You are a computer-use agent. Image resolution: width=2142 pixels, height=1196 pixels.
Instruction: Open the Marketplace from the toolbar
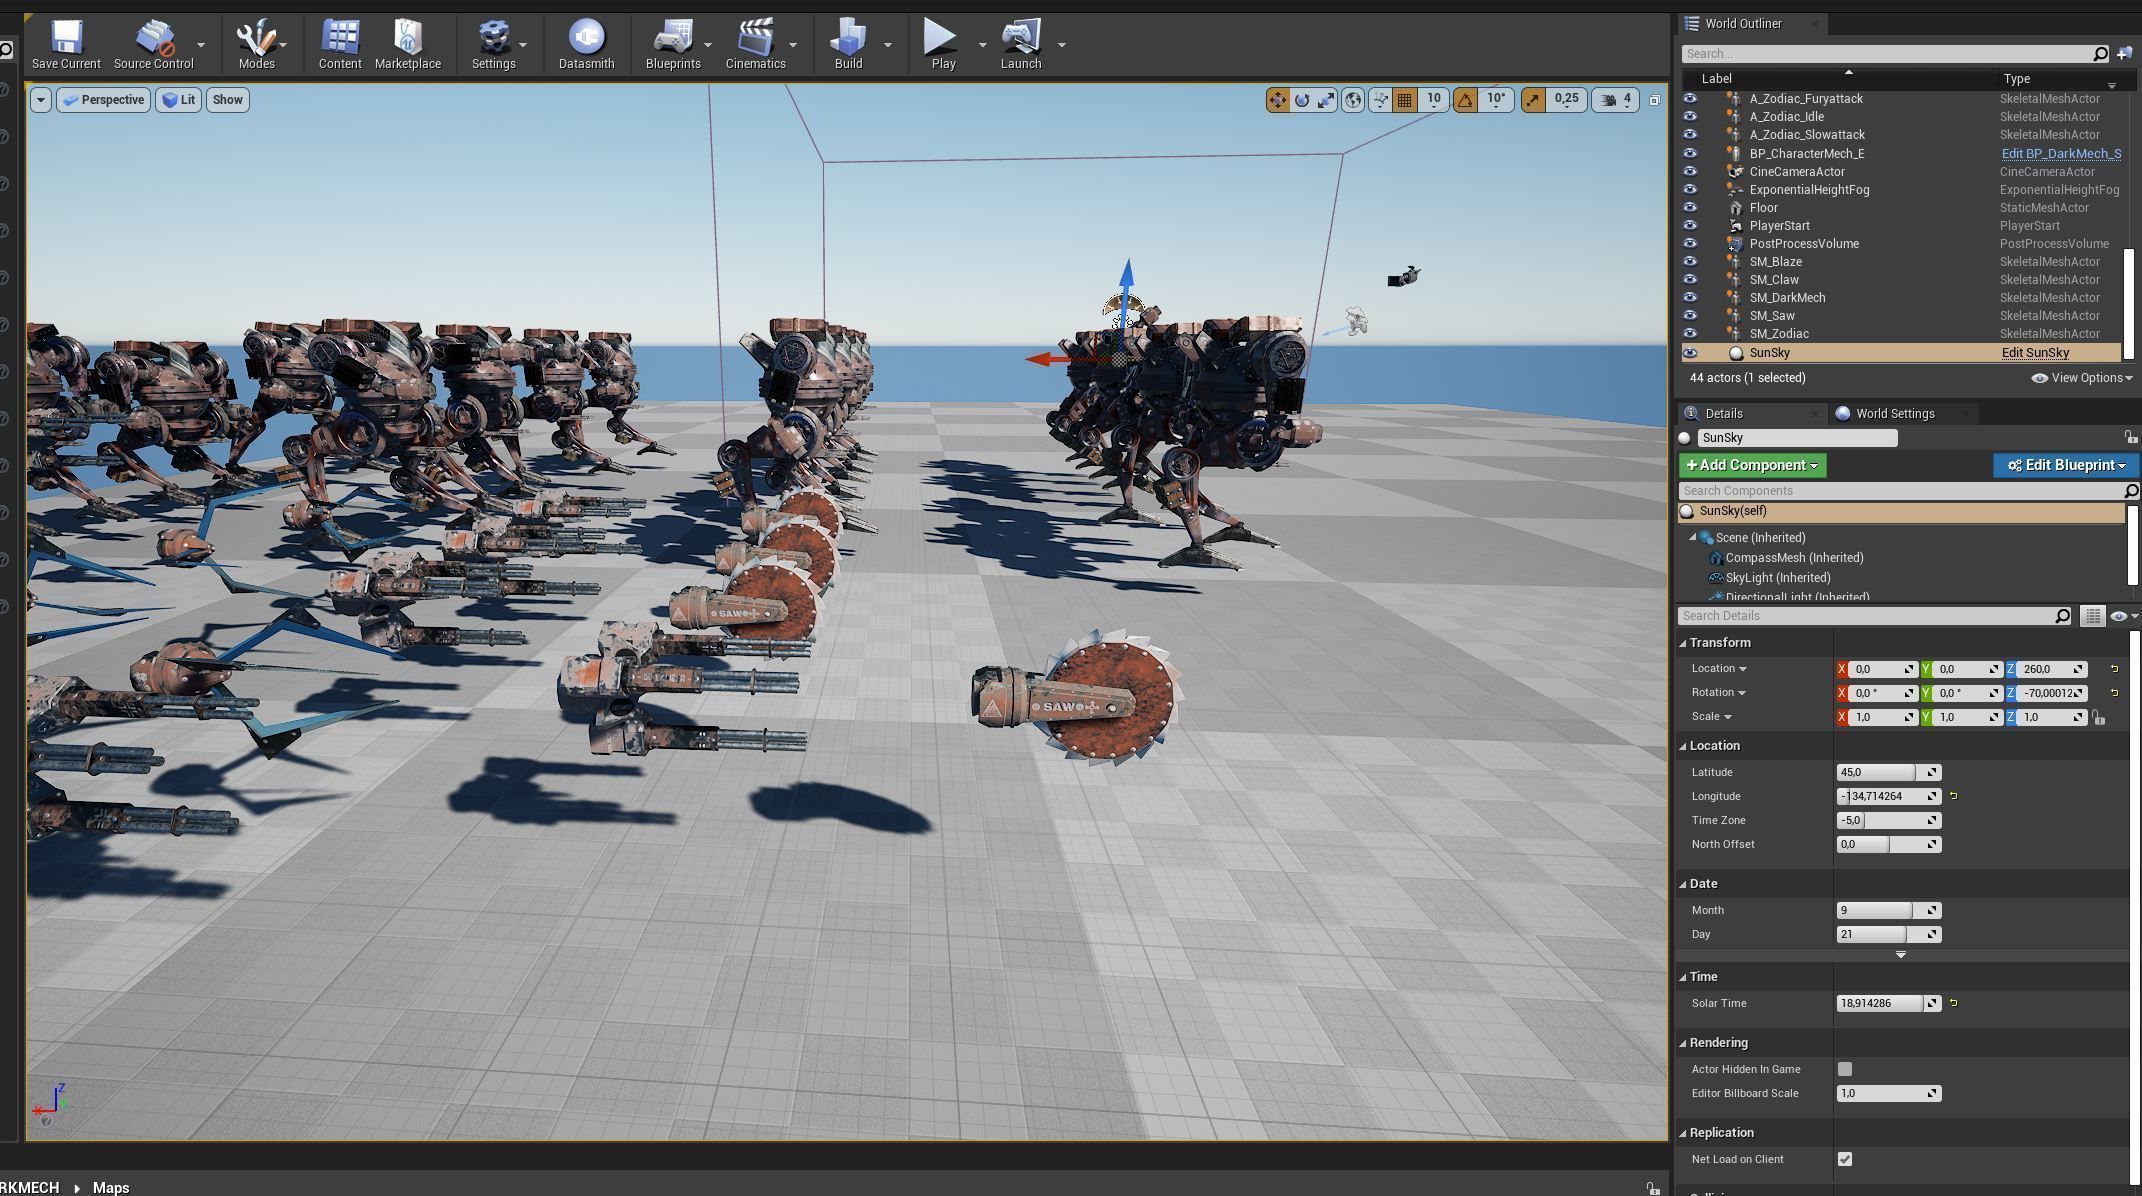(408, 44)
